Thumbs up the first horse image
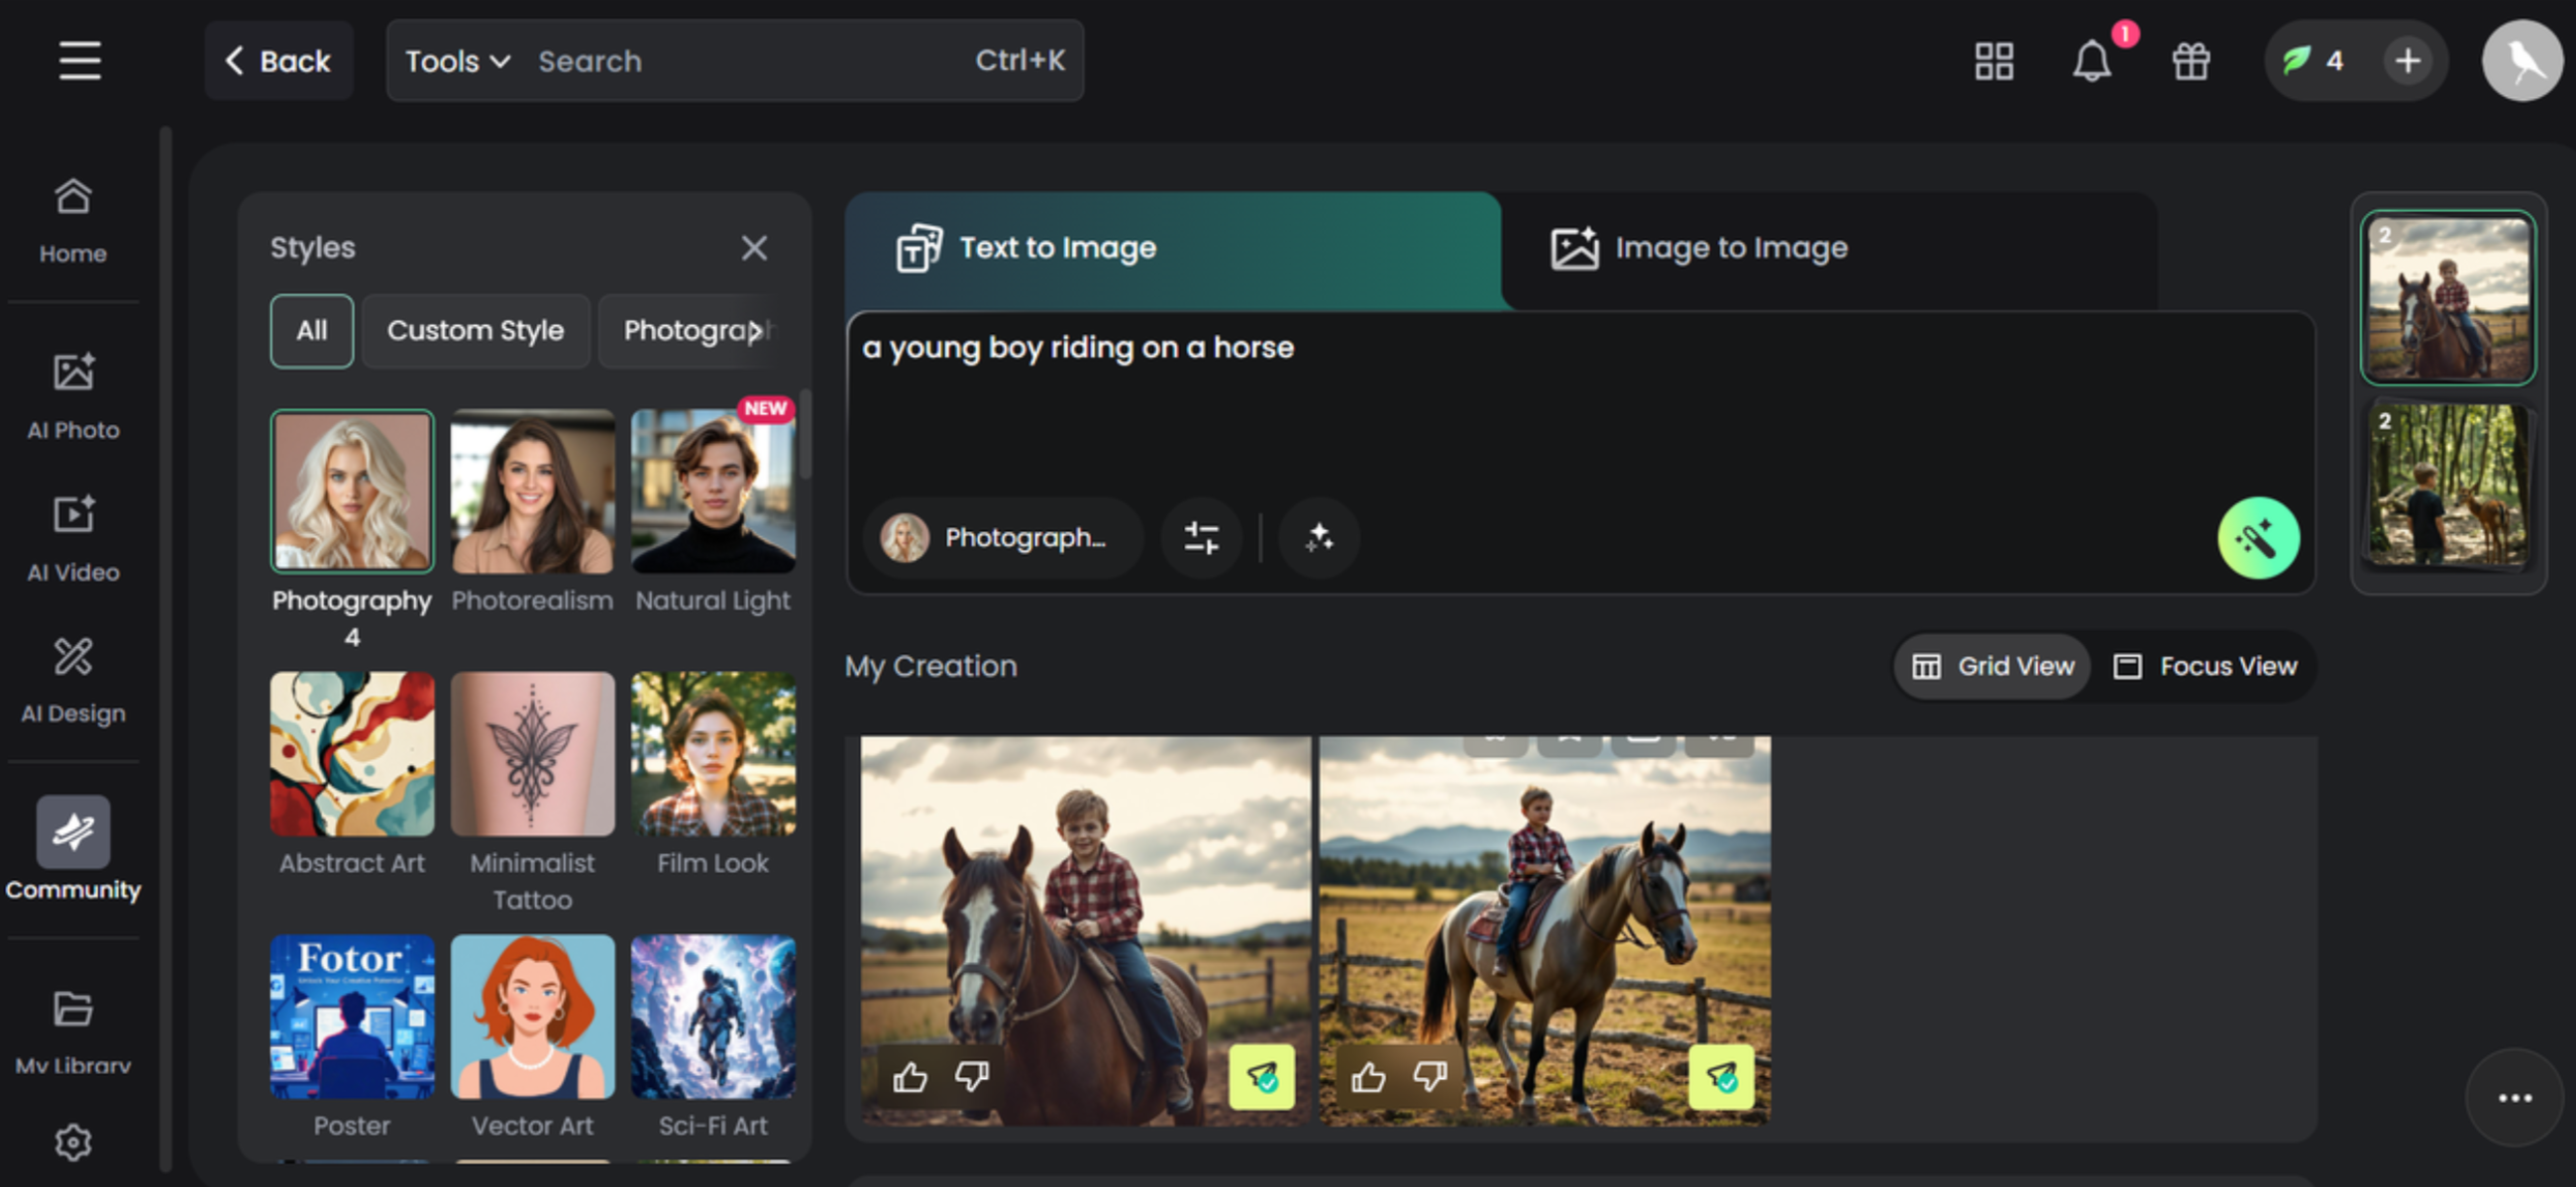 coord(909,1077)
